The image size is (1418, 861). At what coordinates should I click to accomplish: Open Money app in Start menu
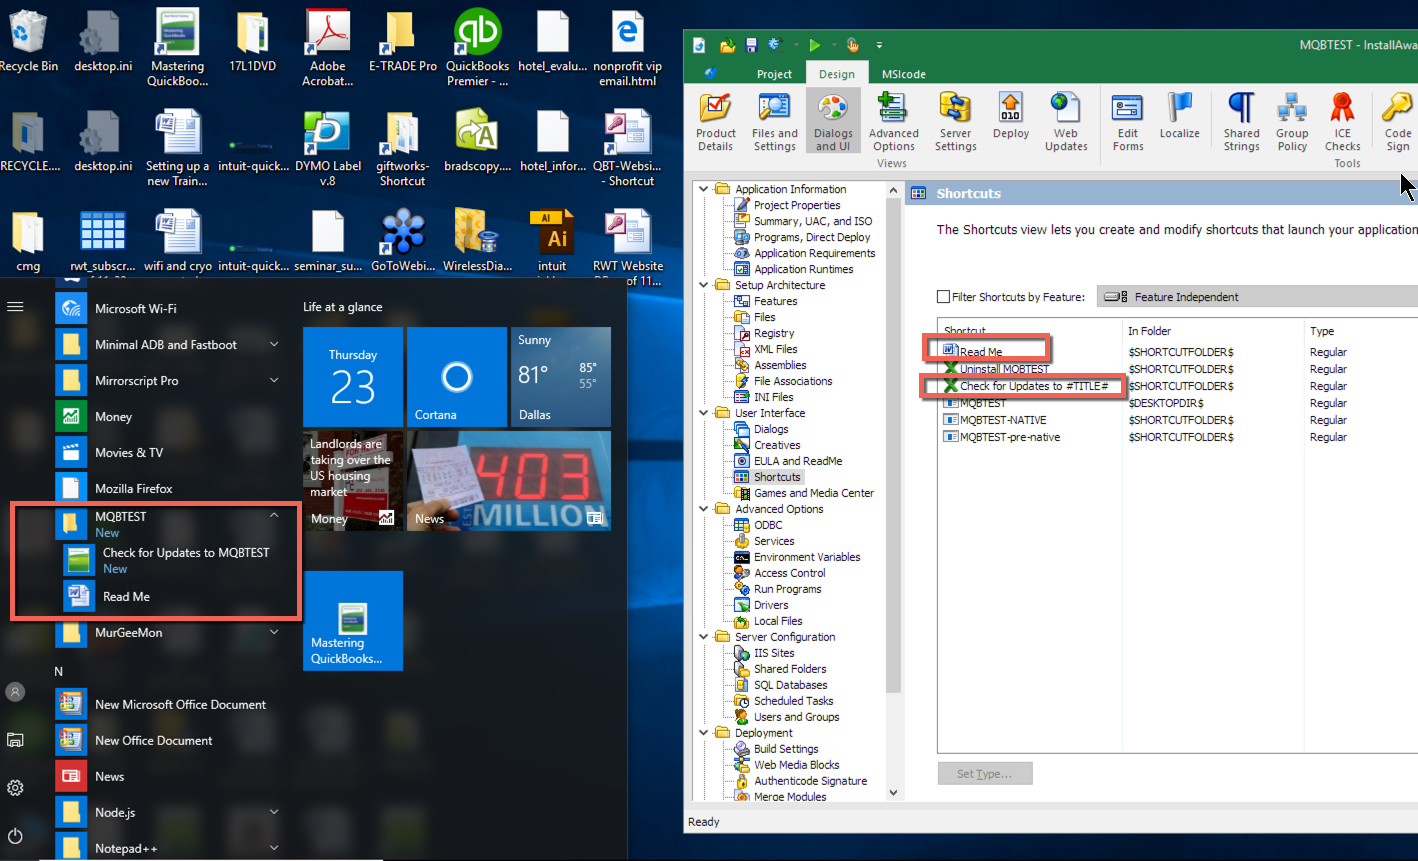pos(113,416)
